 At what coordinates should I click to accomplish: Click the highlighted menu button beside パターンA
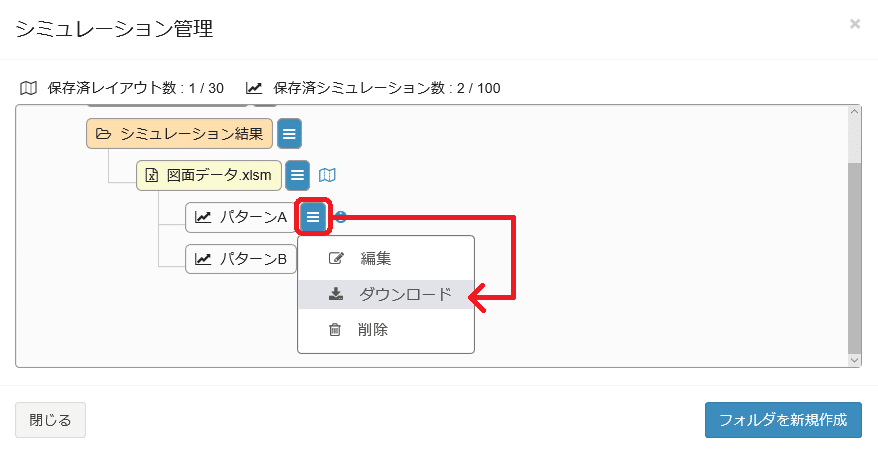(313, 217)
